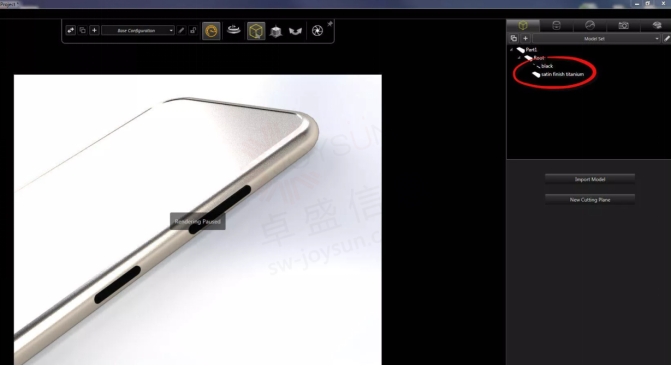
Task: Click the camera aperture render icon
Action: click(x=317, y=31)
